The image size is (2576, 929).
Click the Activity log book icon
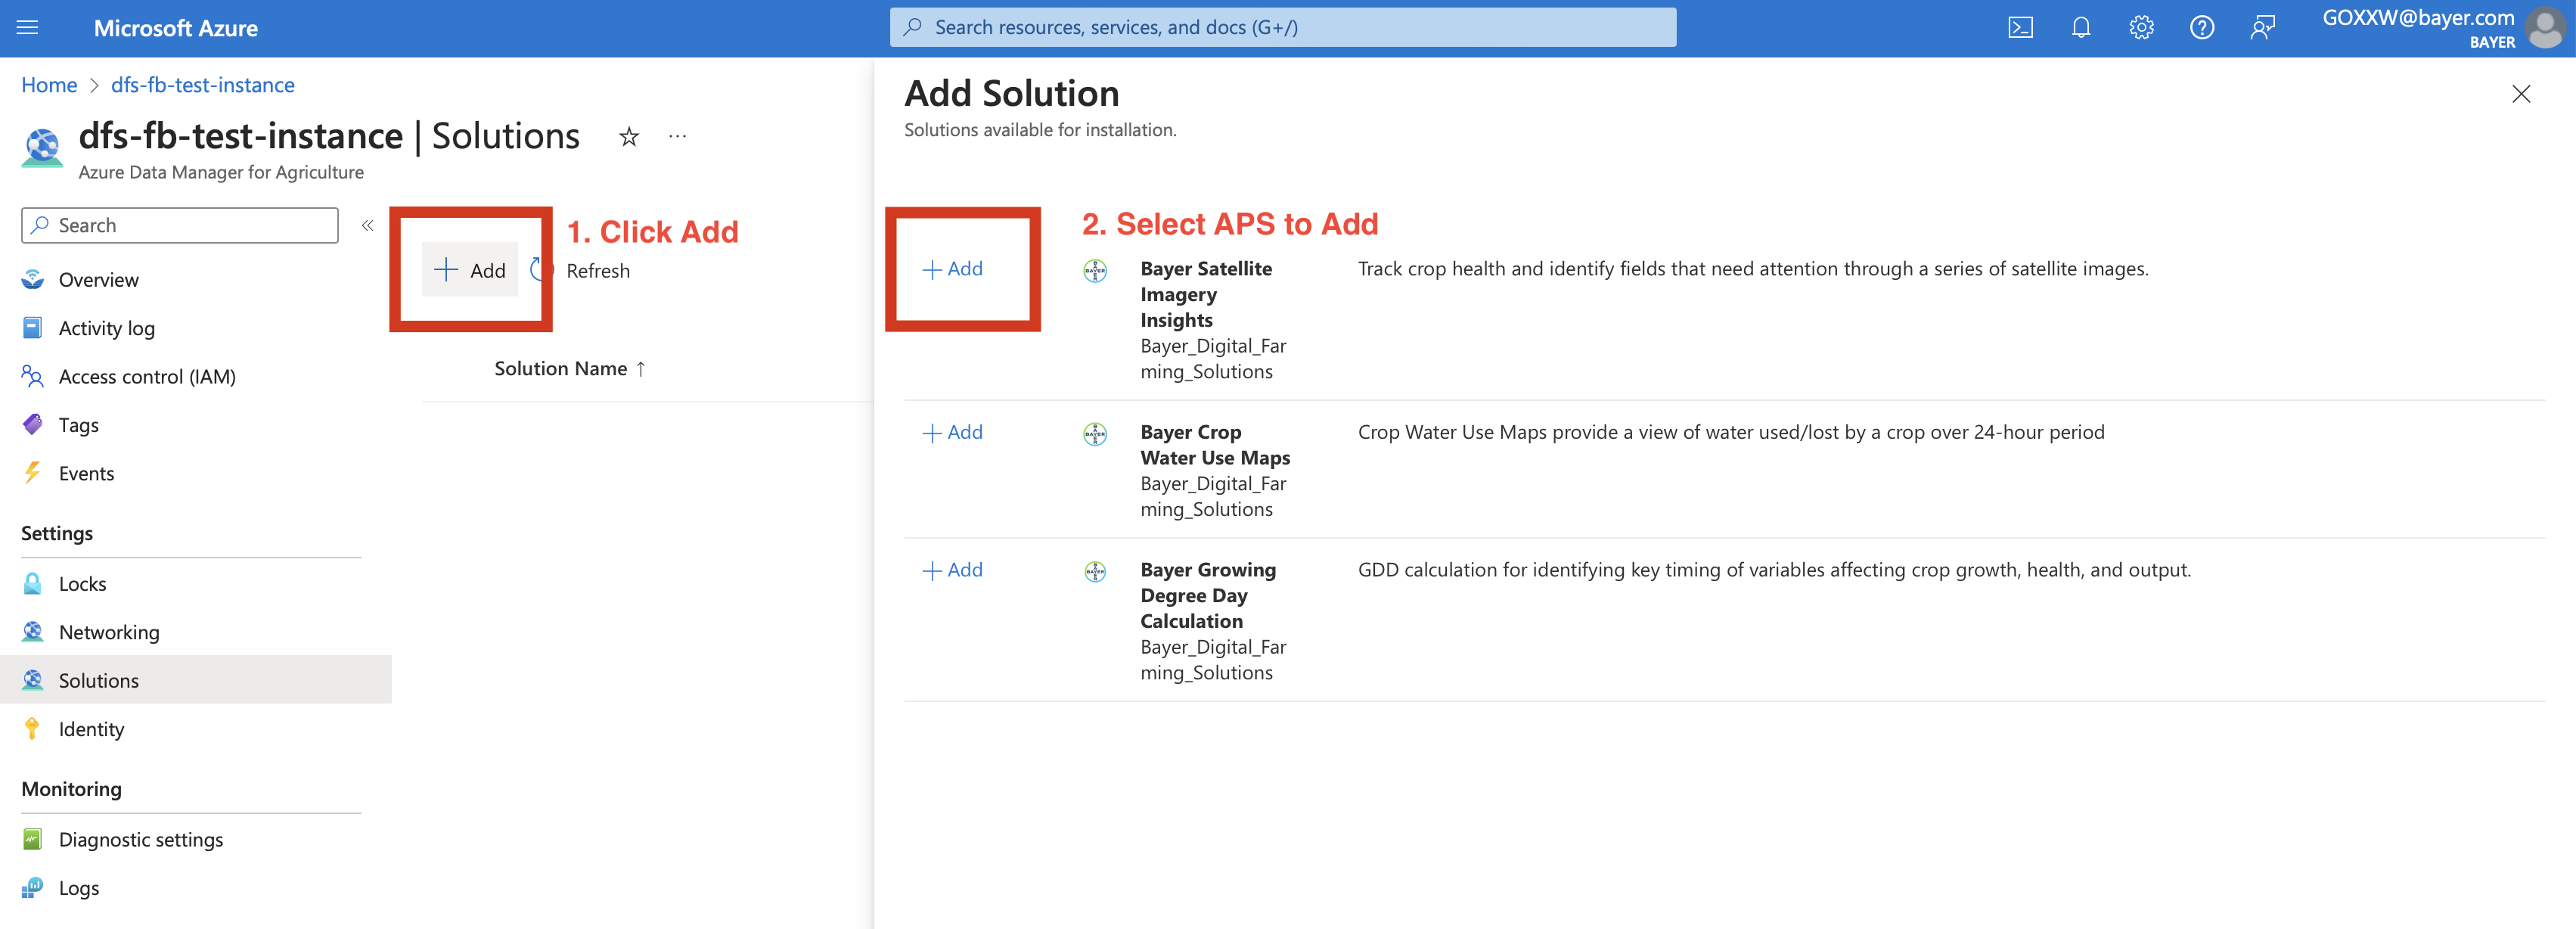pyautogui.click(x=33, y=328)
